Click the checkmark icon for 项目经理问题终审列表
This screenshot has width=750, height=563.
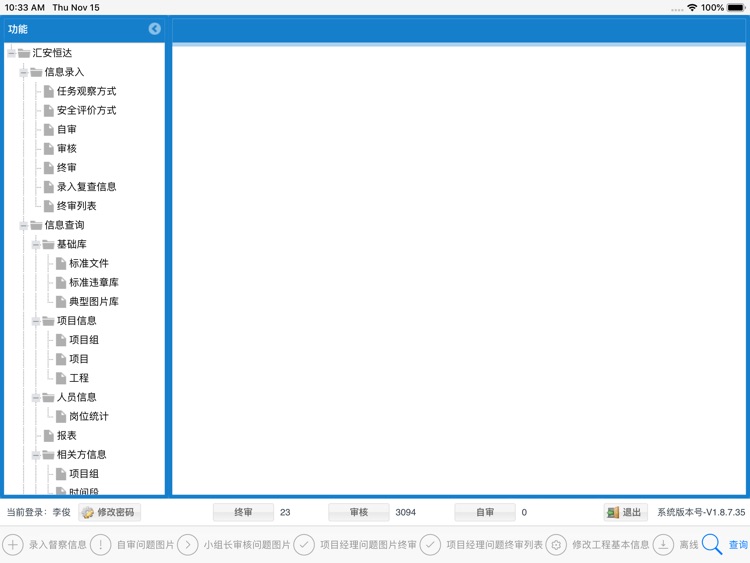[430, 545]
